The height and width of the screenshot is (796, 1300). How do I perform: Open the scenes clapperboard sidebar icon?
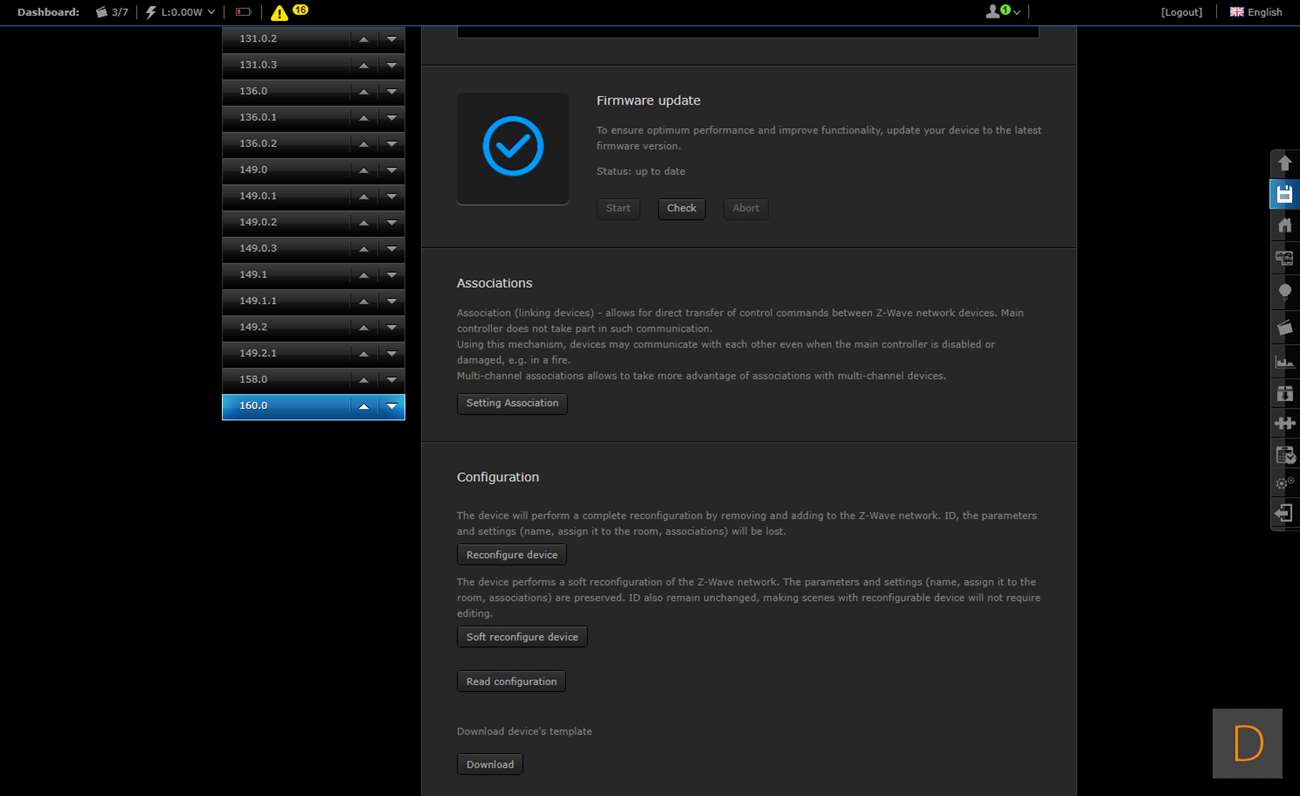1284,327
